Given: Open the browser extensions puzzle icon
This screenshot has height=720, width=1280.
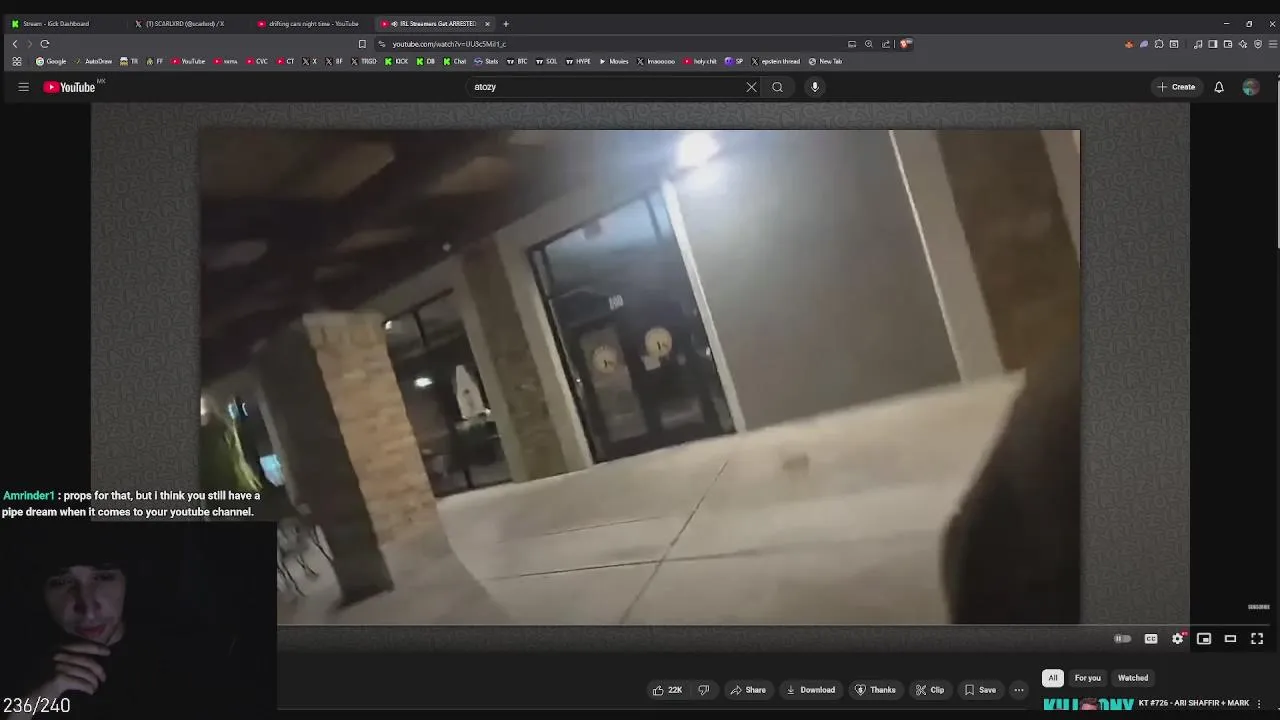Looking at the screenshot, I should click(1159, 44).
